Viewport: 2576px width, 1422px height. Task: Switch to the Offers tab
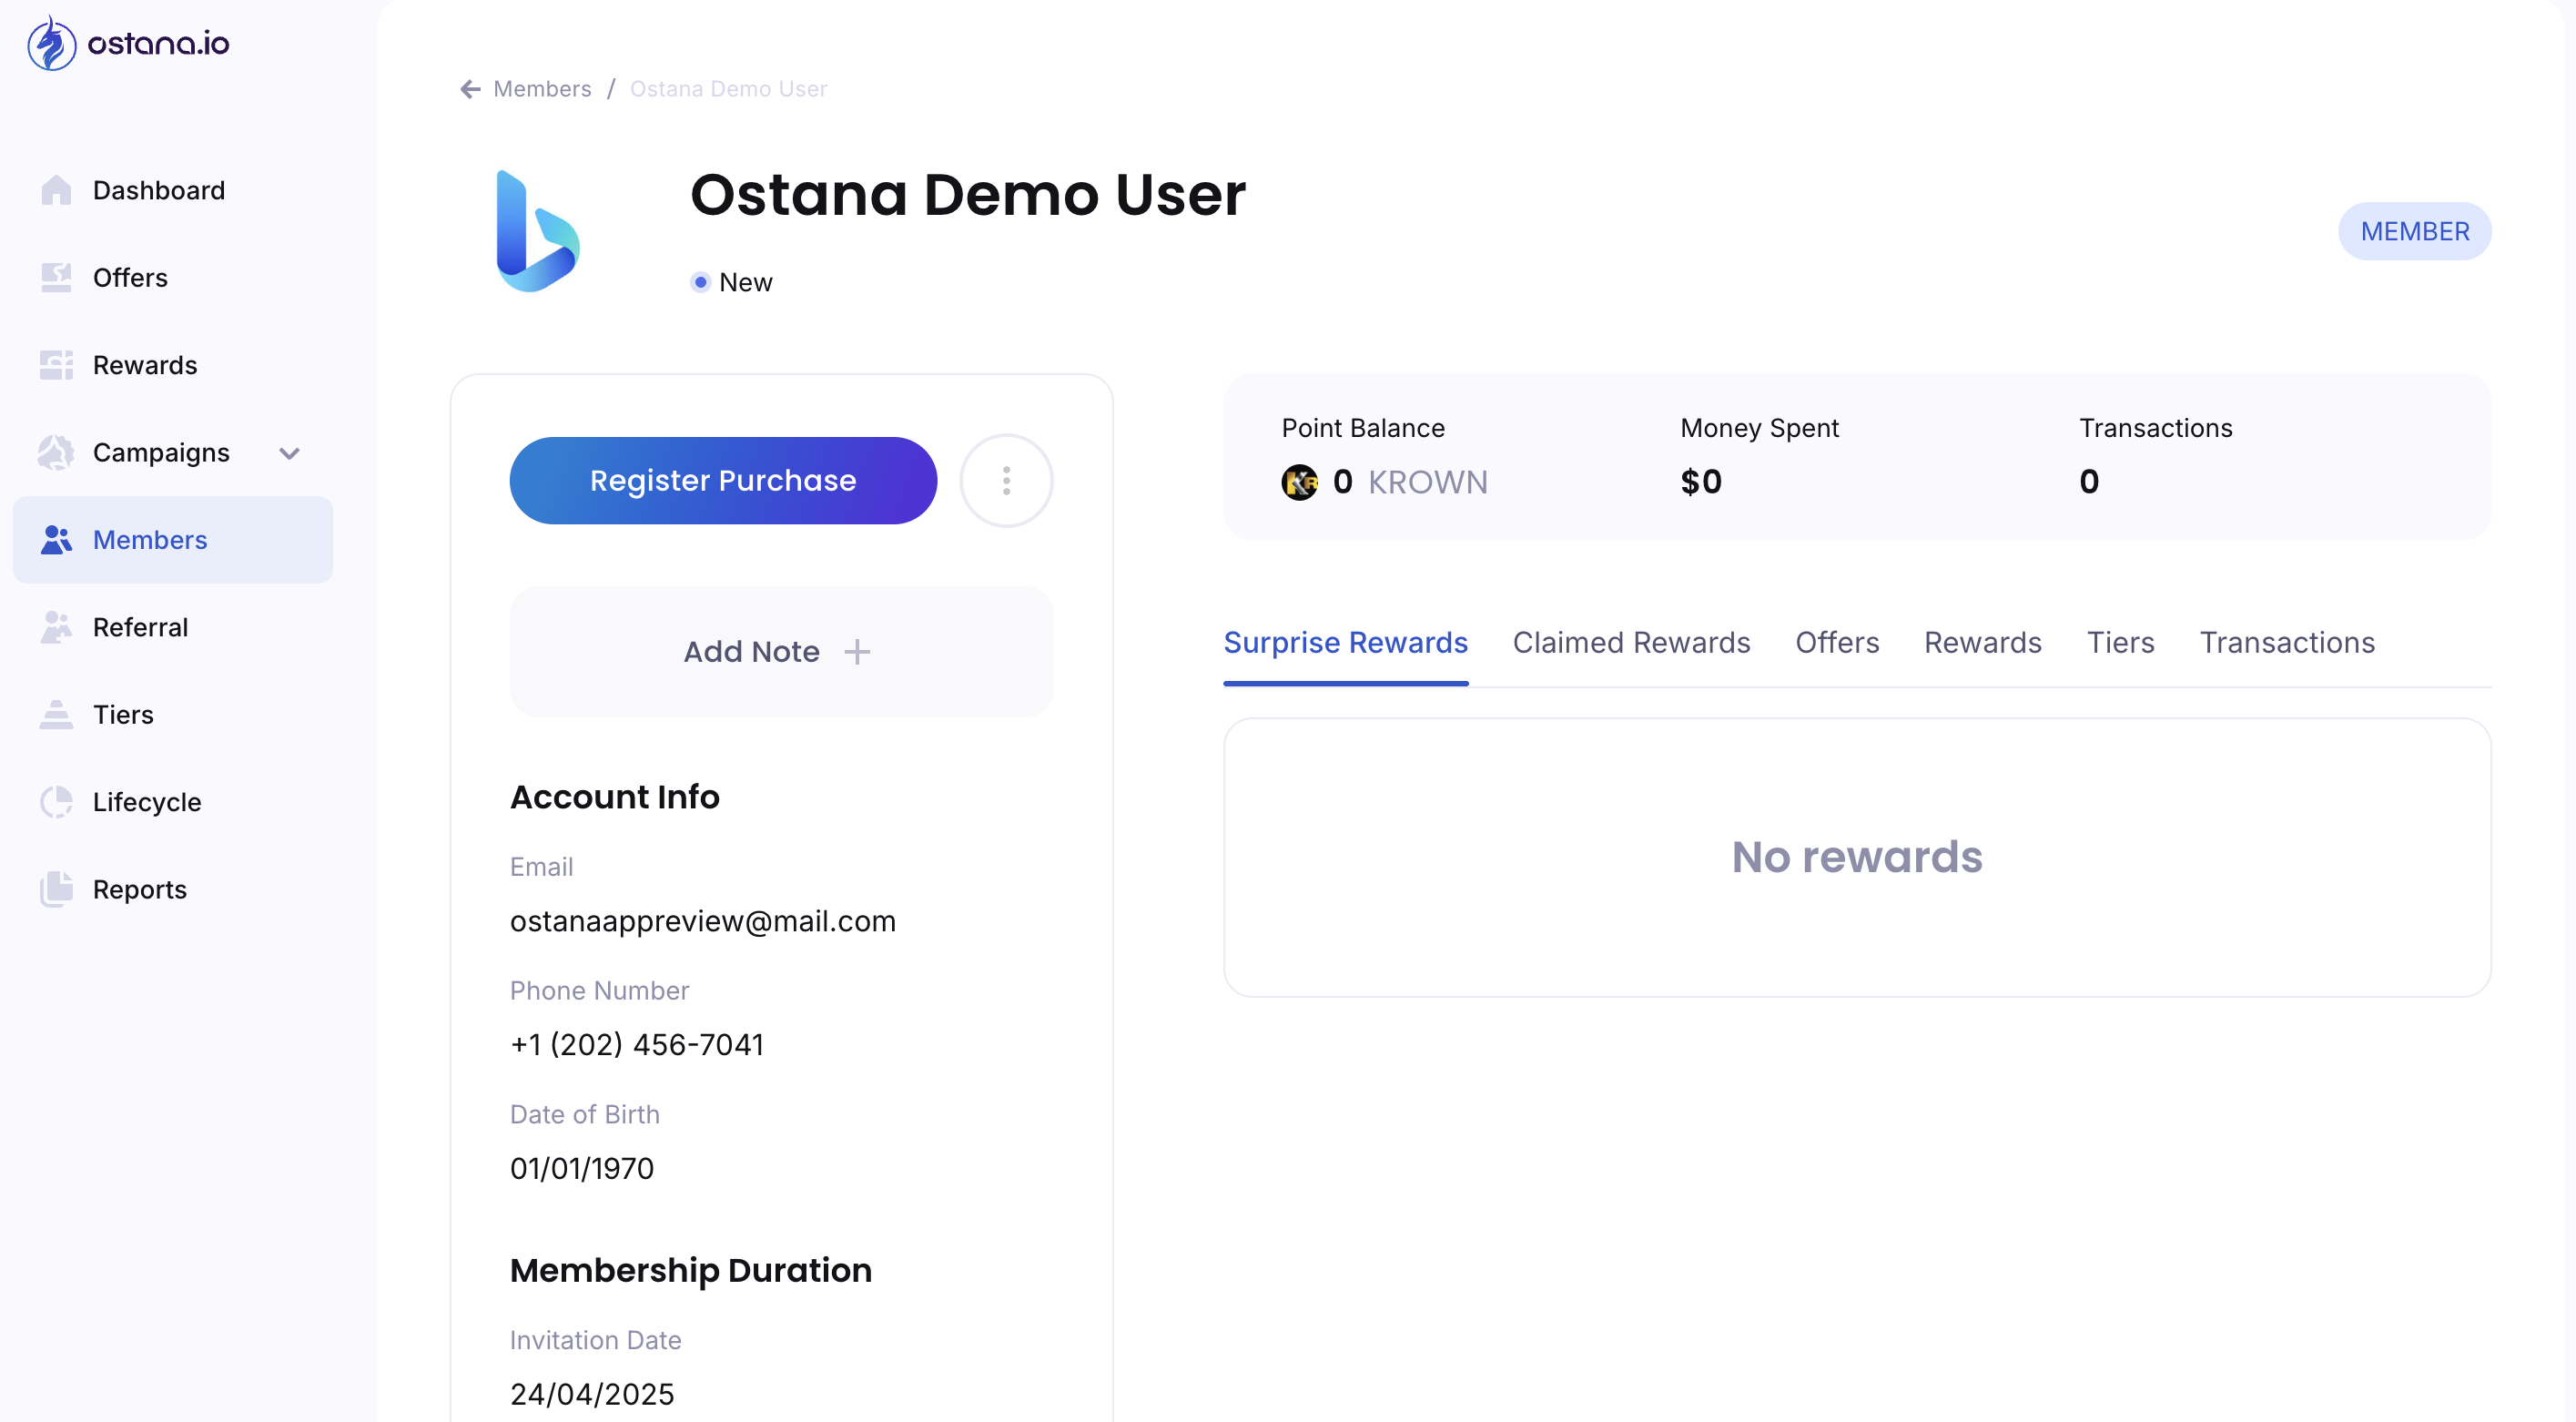[1837, 642]
